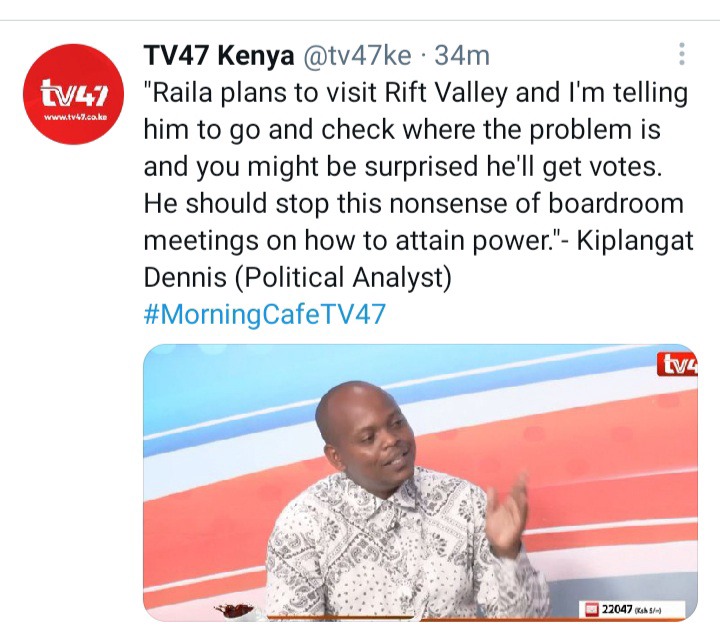Click the "(Political Analyst)" text in tweet
Image resolution: width=720 pixels, height=633 pixels.
click(x=343, y=277)
